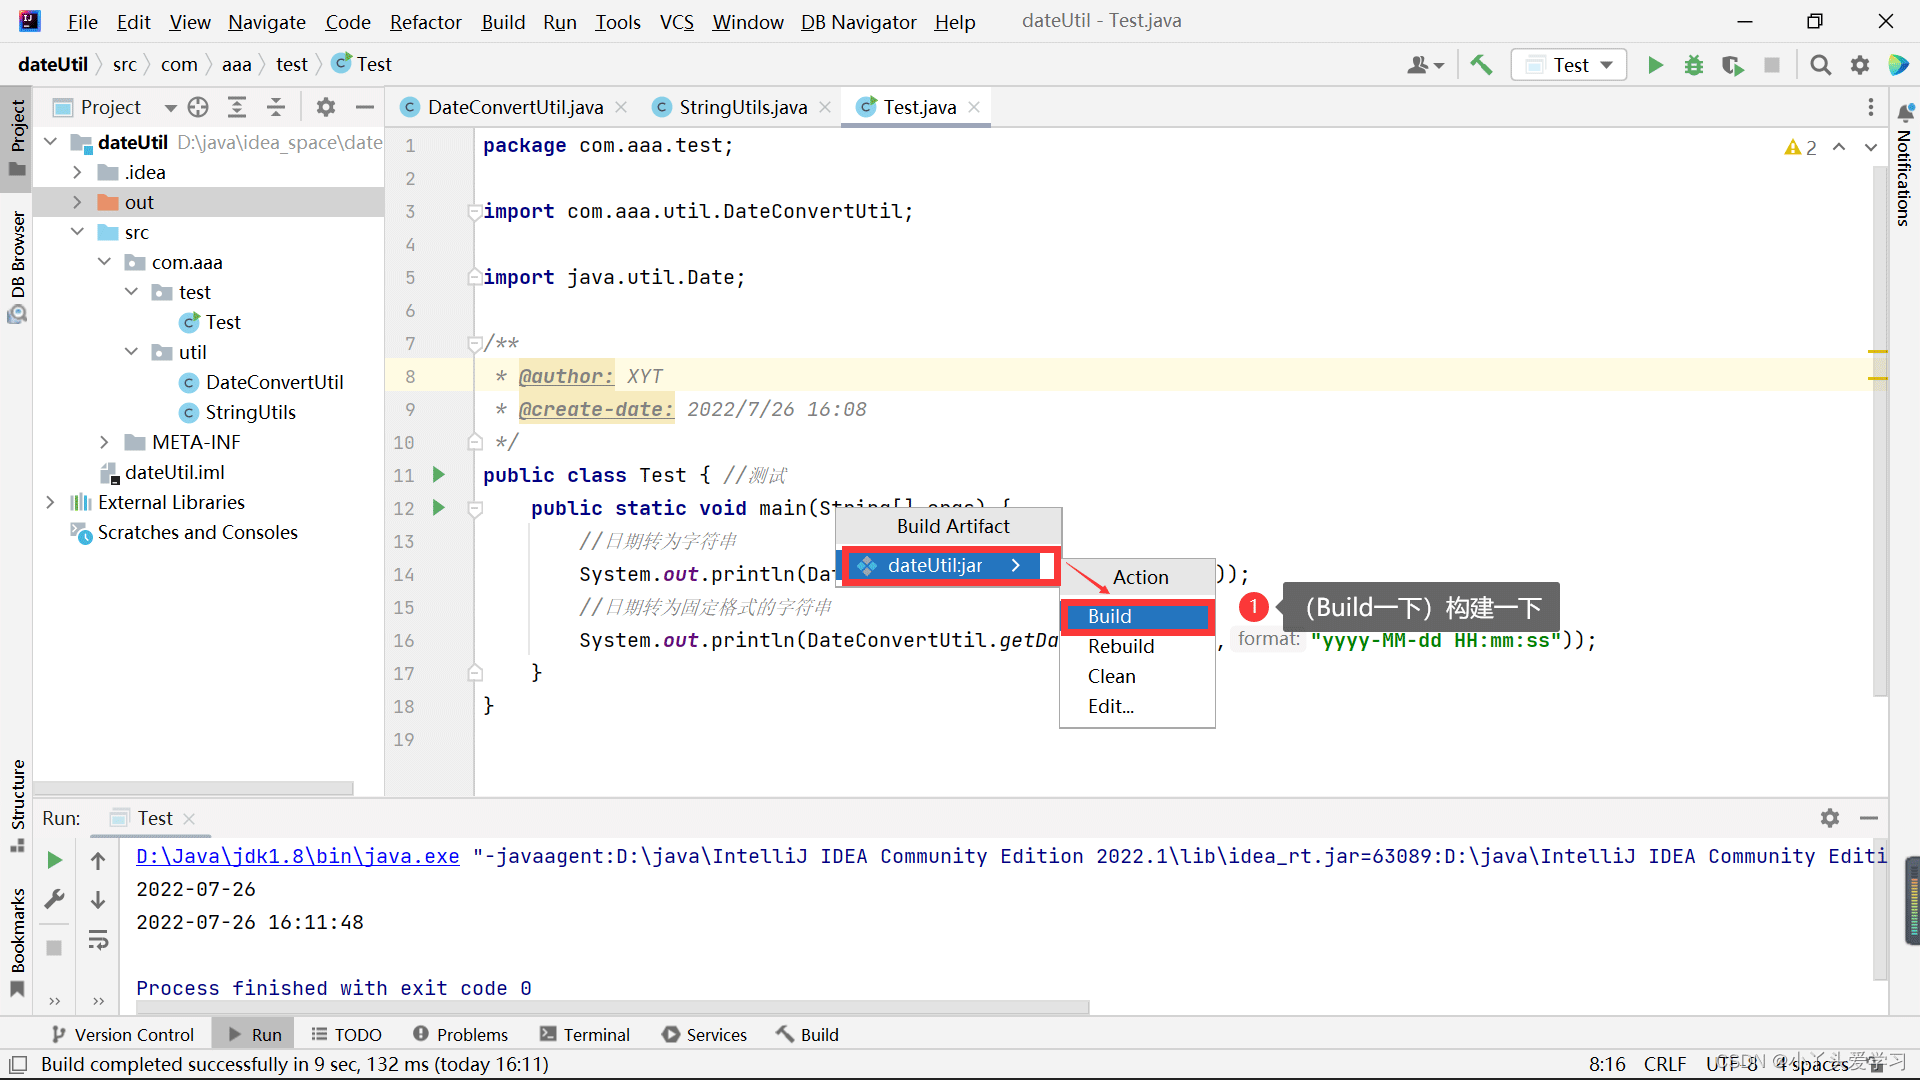Viewport: 1920px width, 1080px height.
Task: Click the java.exe path link in console
Action: [297, 856]
